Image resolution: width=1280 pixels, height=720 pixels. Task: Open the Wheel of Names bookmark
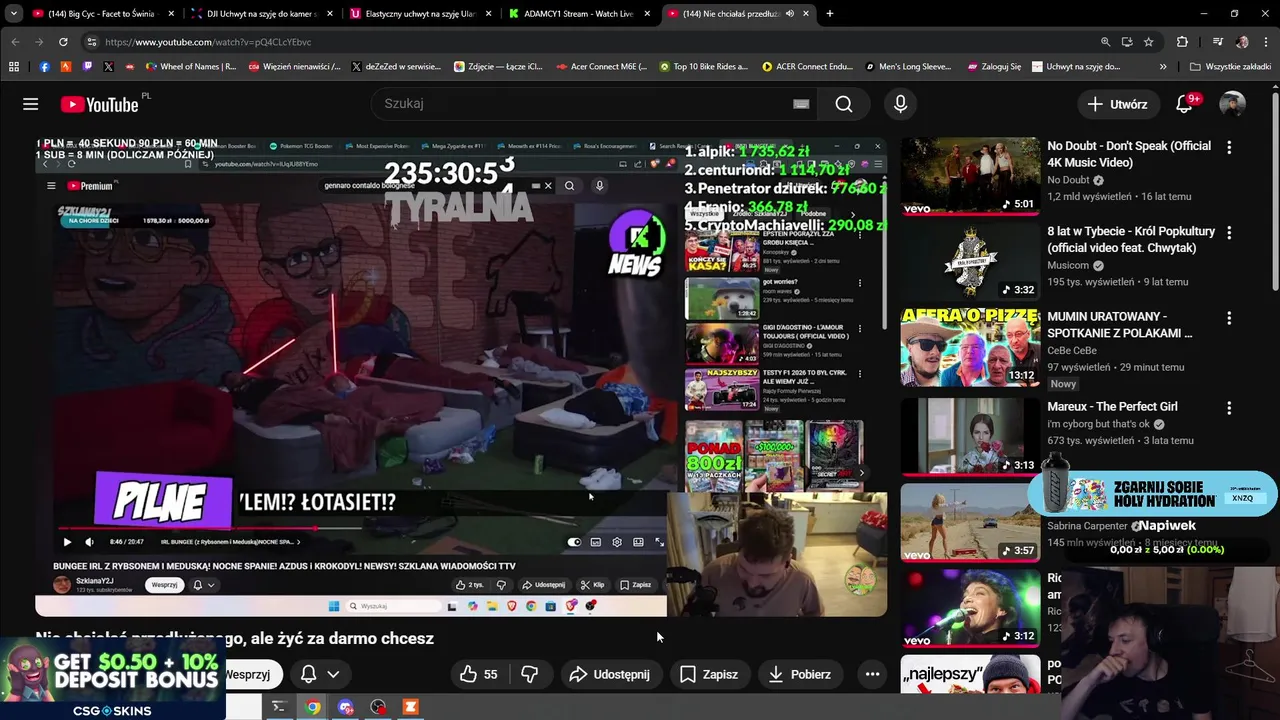coord(190,67)
